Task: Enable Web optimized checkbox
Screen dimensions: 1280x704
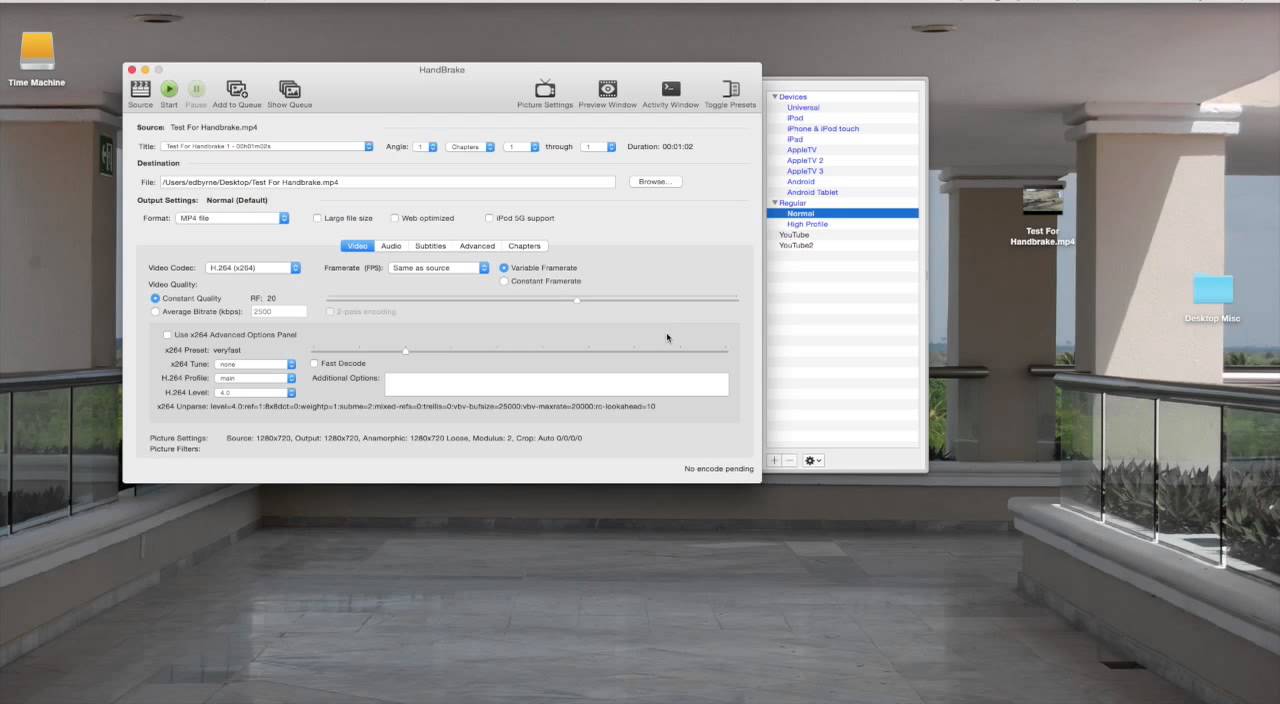Action: (x=395, y=218)
